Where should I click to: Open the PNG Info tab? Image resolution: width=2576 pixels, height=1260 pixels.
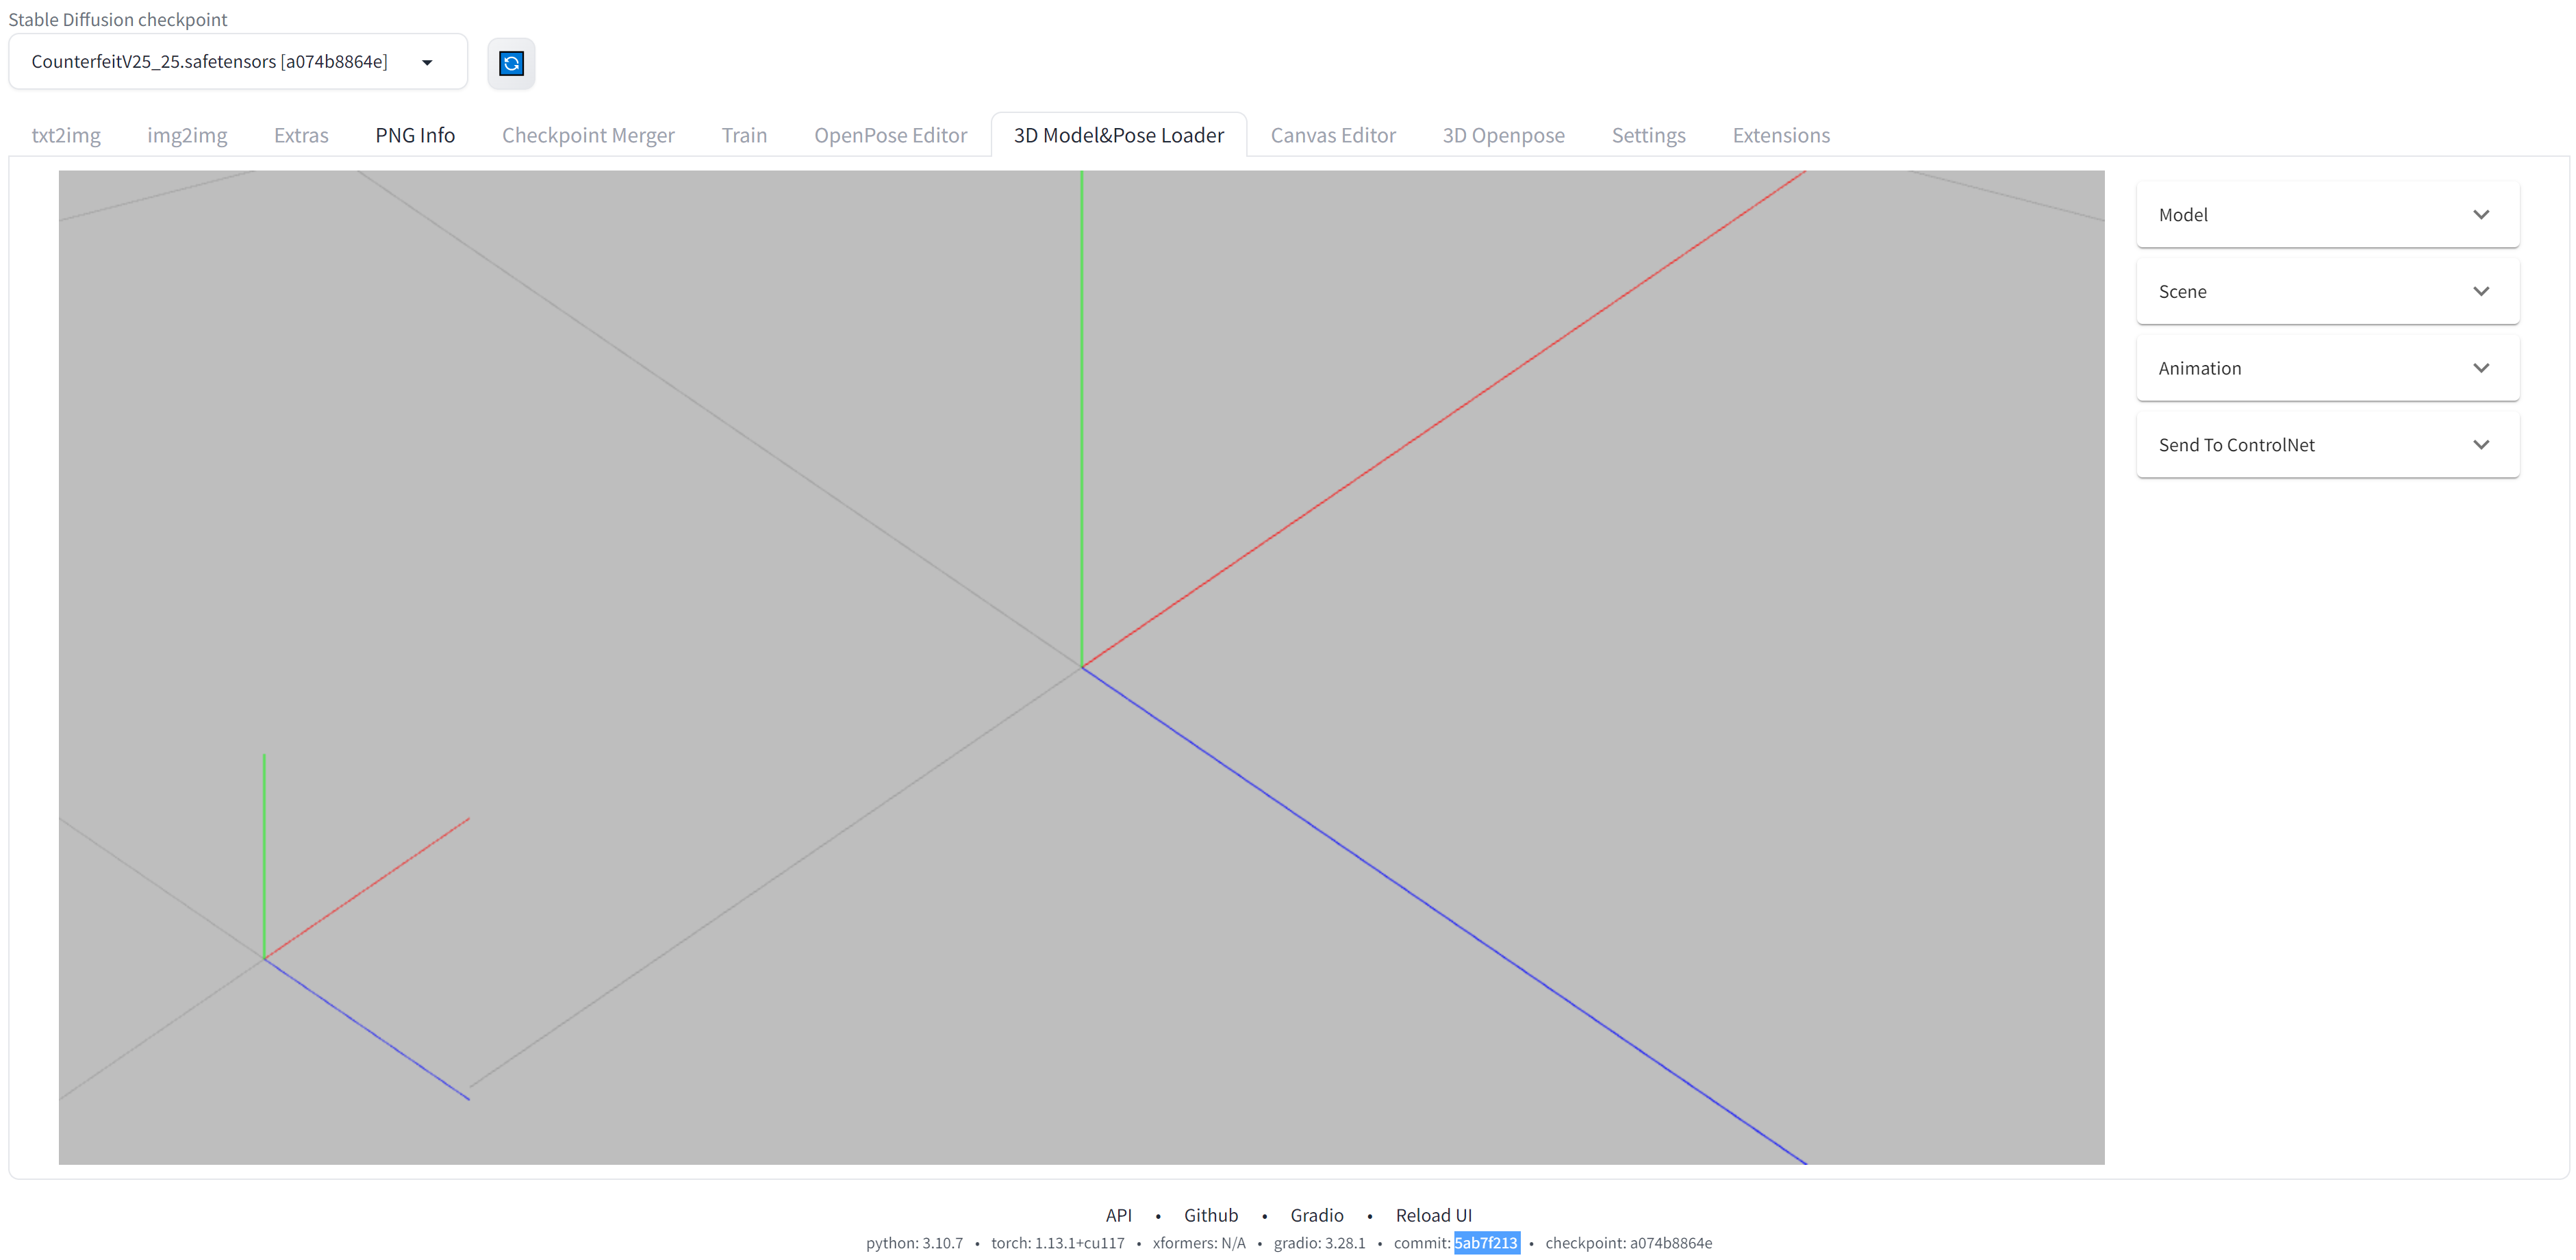(x=414, y=135)
